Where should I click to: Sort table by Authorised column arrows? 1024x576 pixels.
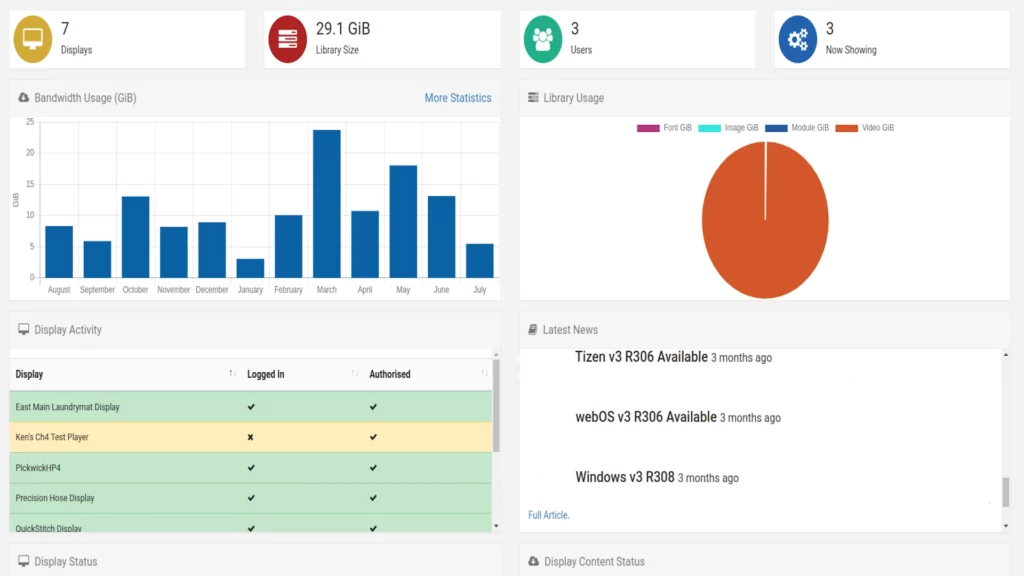coord(484,374)
